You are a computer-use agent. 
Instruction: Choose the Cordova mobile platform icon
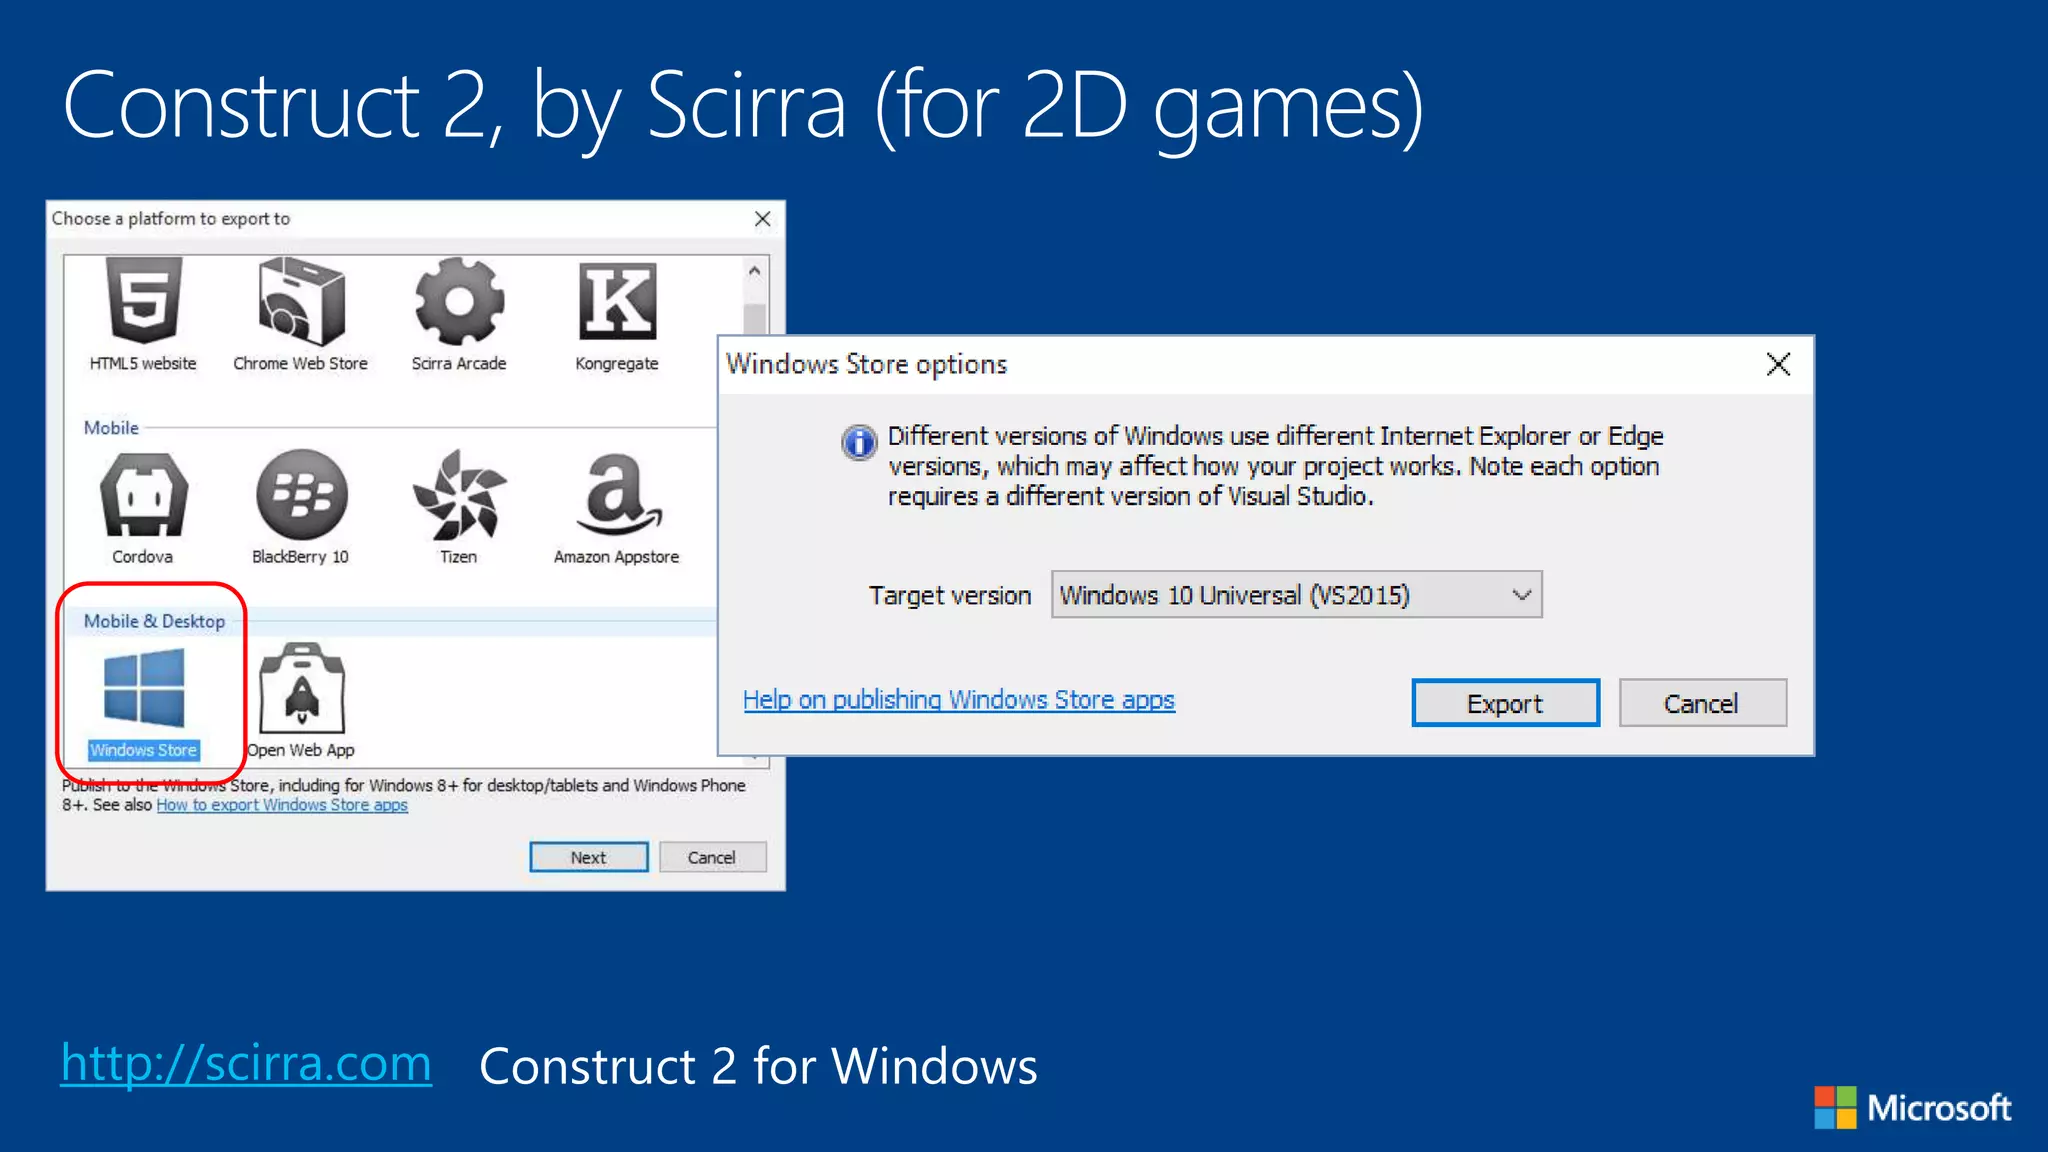(x=143, y=494)
